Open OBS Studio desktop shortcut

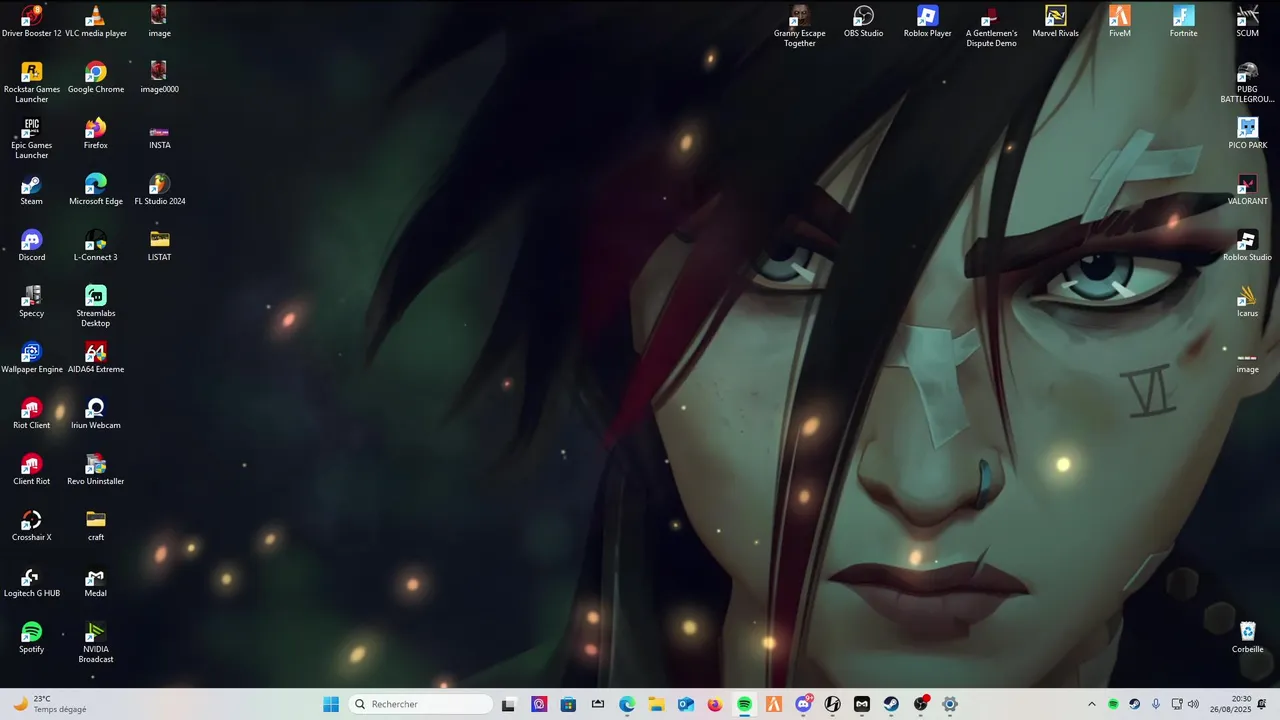click(x=864, y=21)
